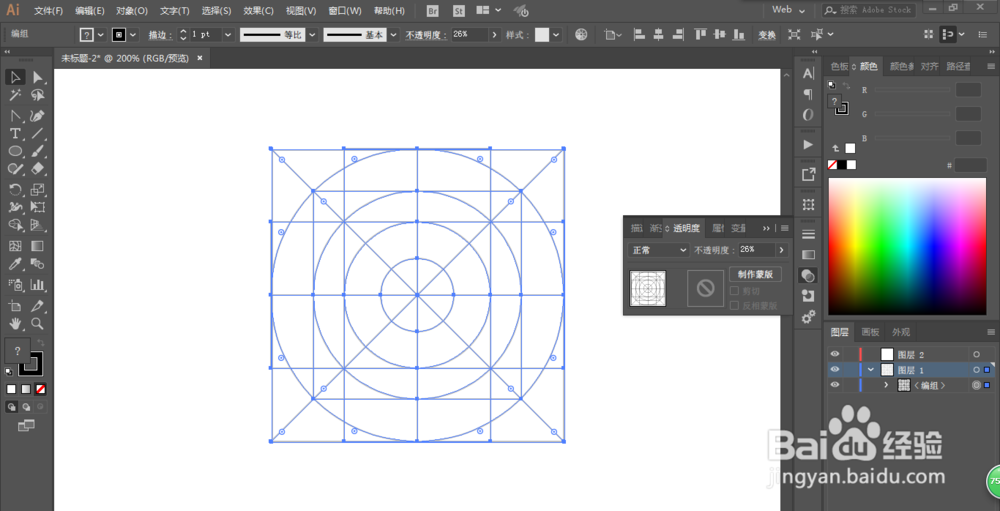
Task: Click the target circle for 图层 1
Action: point(976,369)
